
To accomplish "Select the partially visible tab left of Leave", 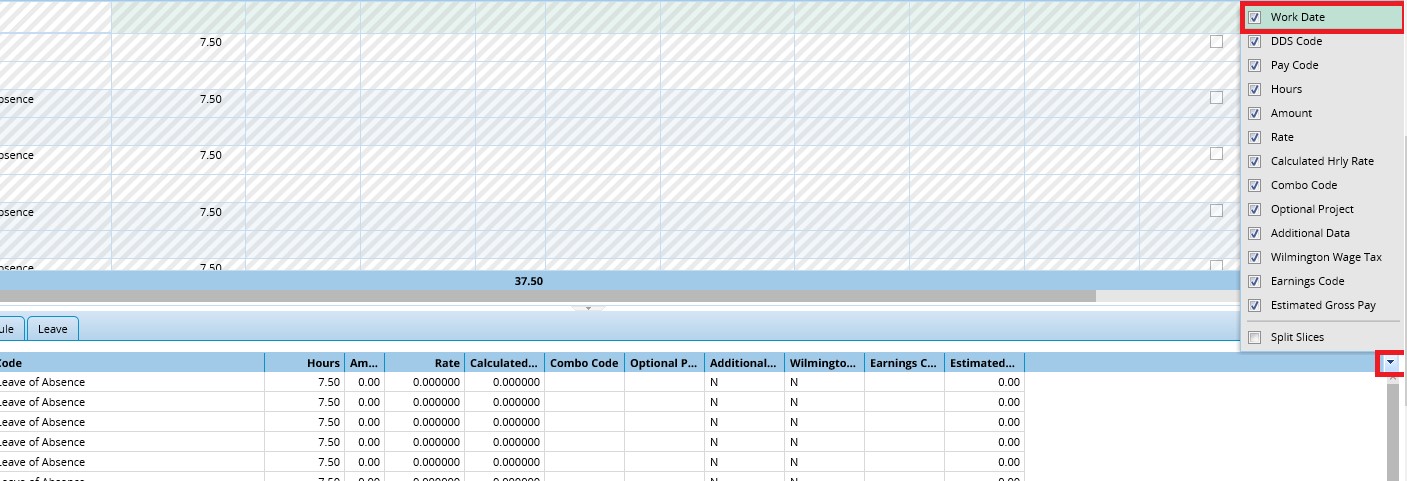I will tap(9, 328).
